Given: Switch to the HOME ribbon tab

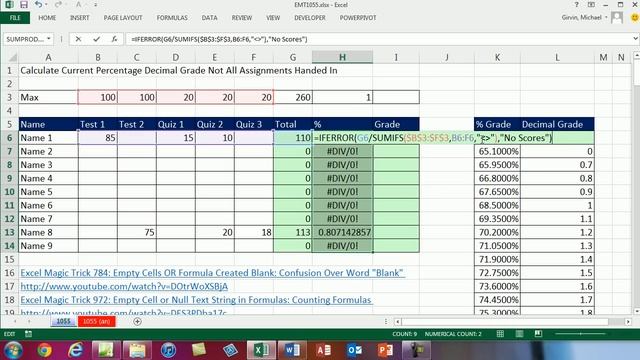Looking at the screenshot, I should (x=47, y=18).
